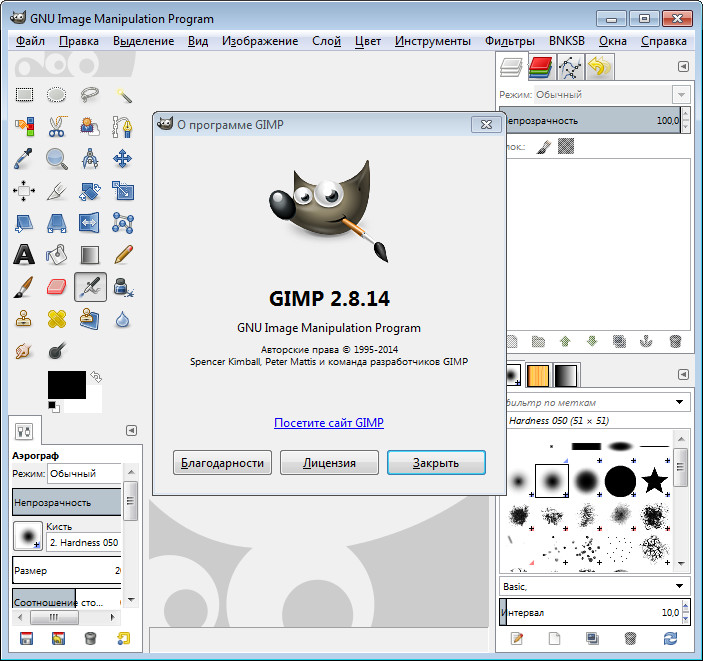Select the Shear tool

tap(24, 223)
